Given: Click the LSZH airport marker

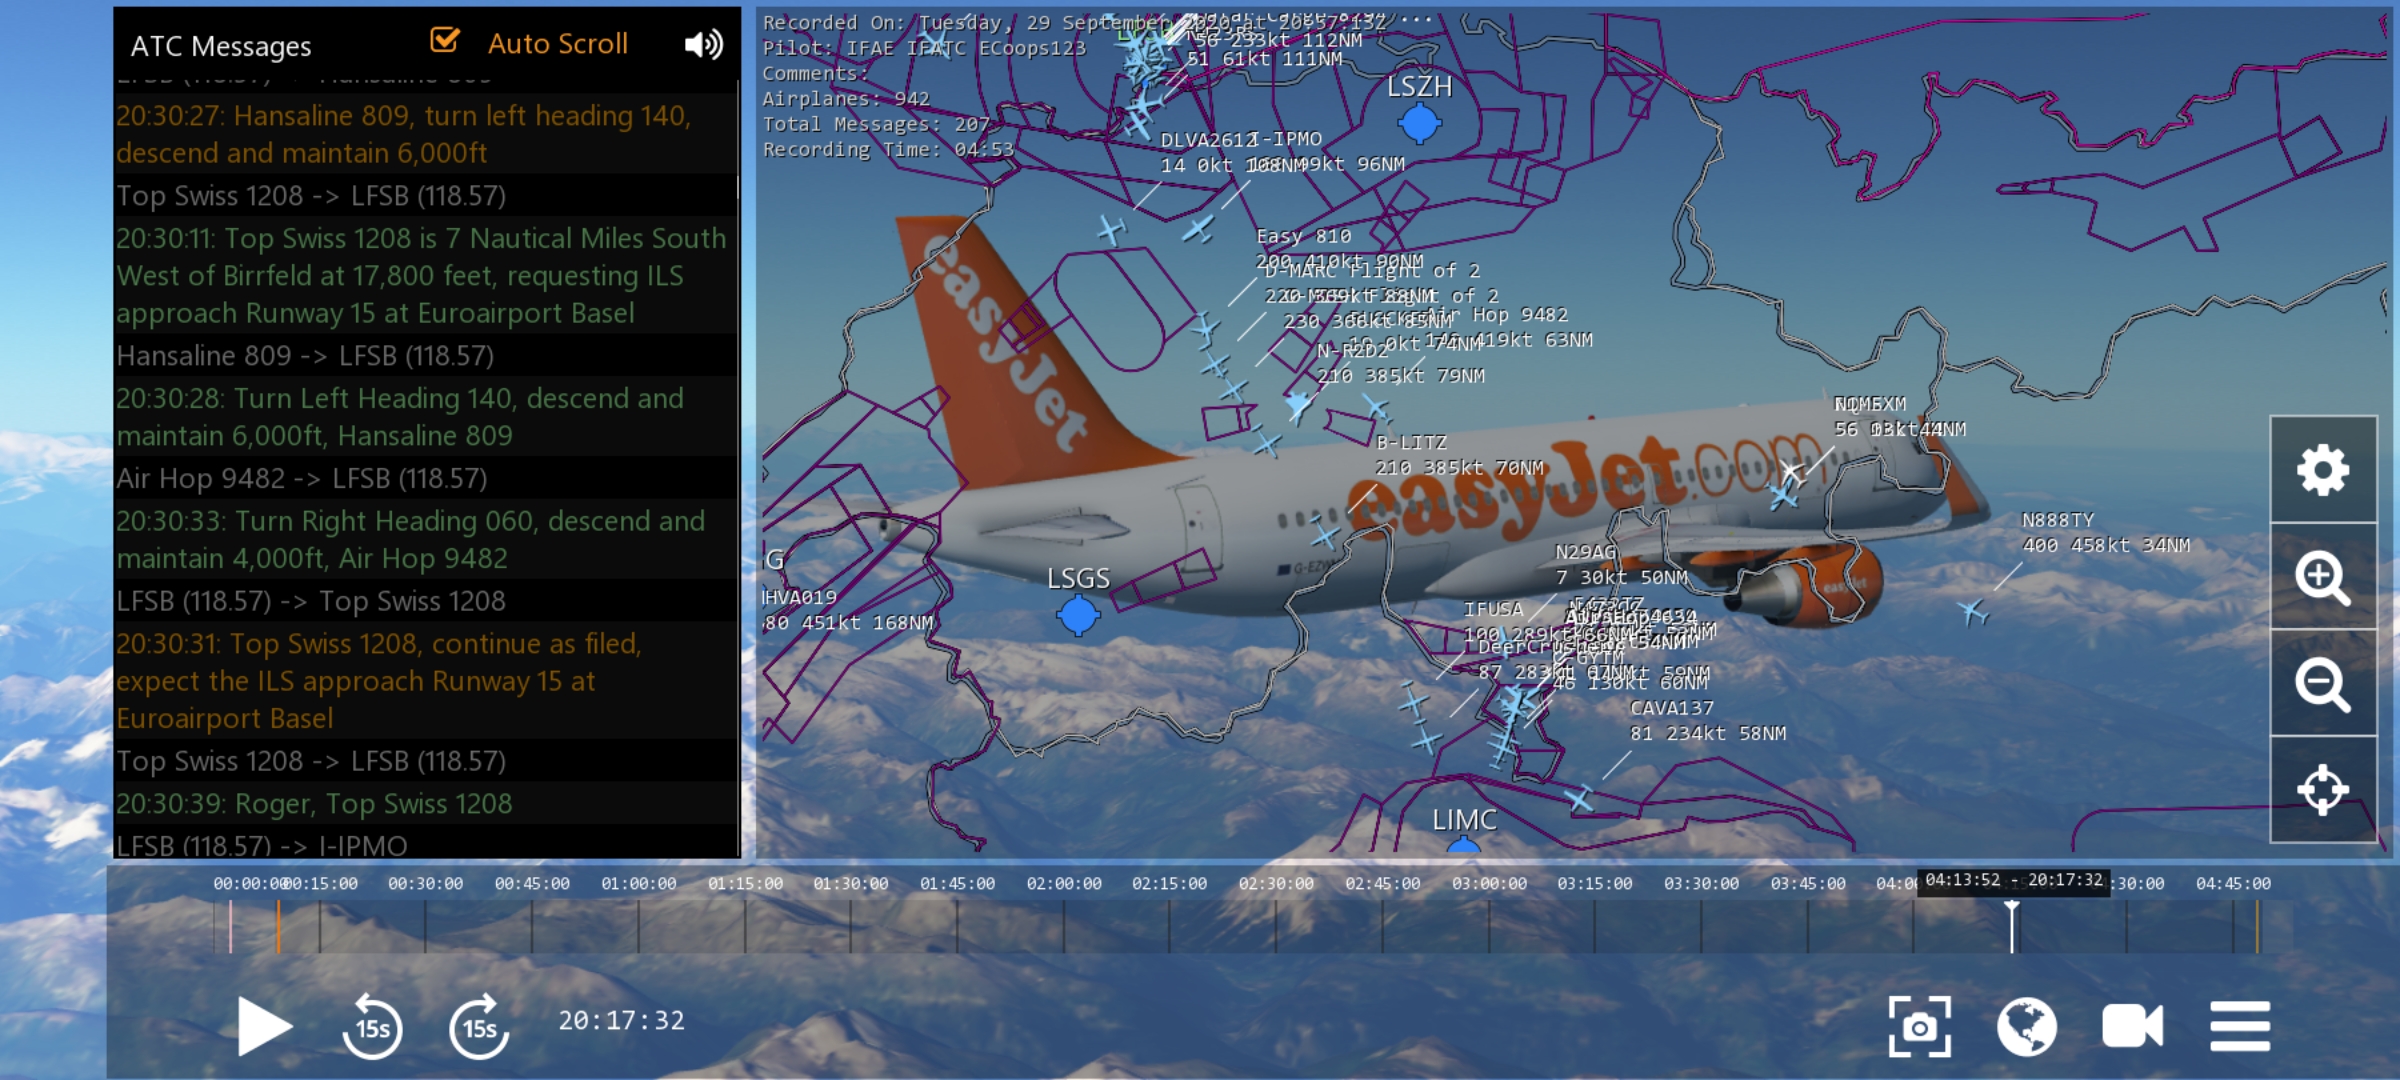Looking at the screenshot, I should (1419, 124).
